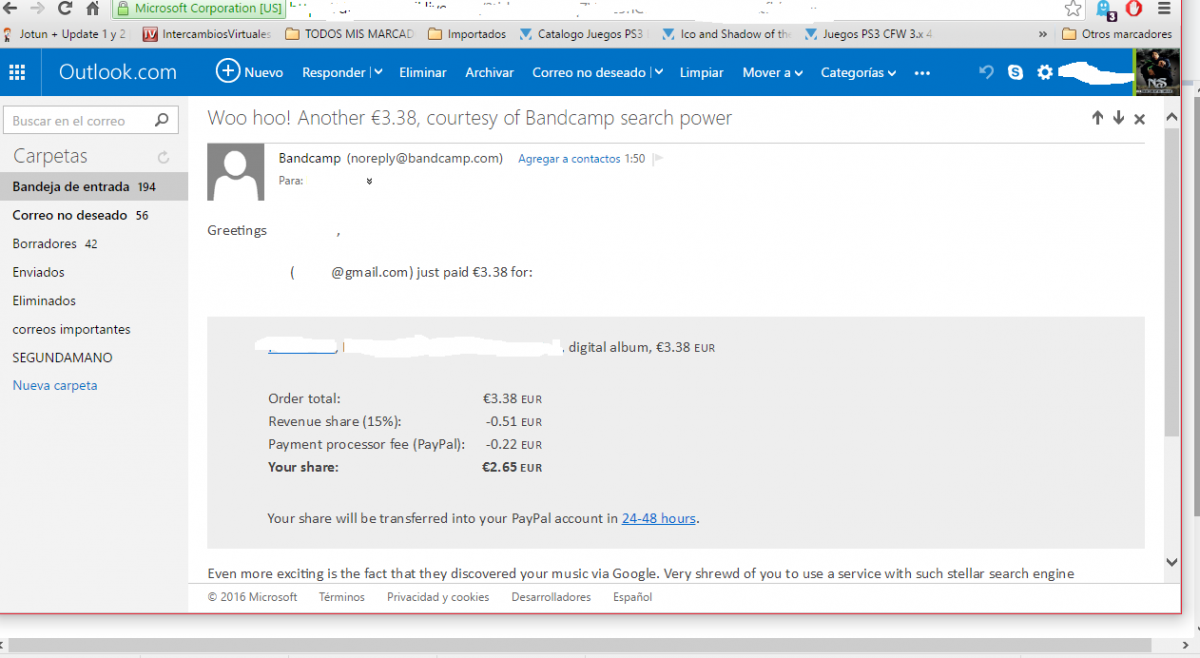Open Importados bookmark folder
The width and height of the screenshot is (1200, 658).
point(467,34)
